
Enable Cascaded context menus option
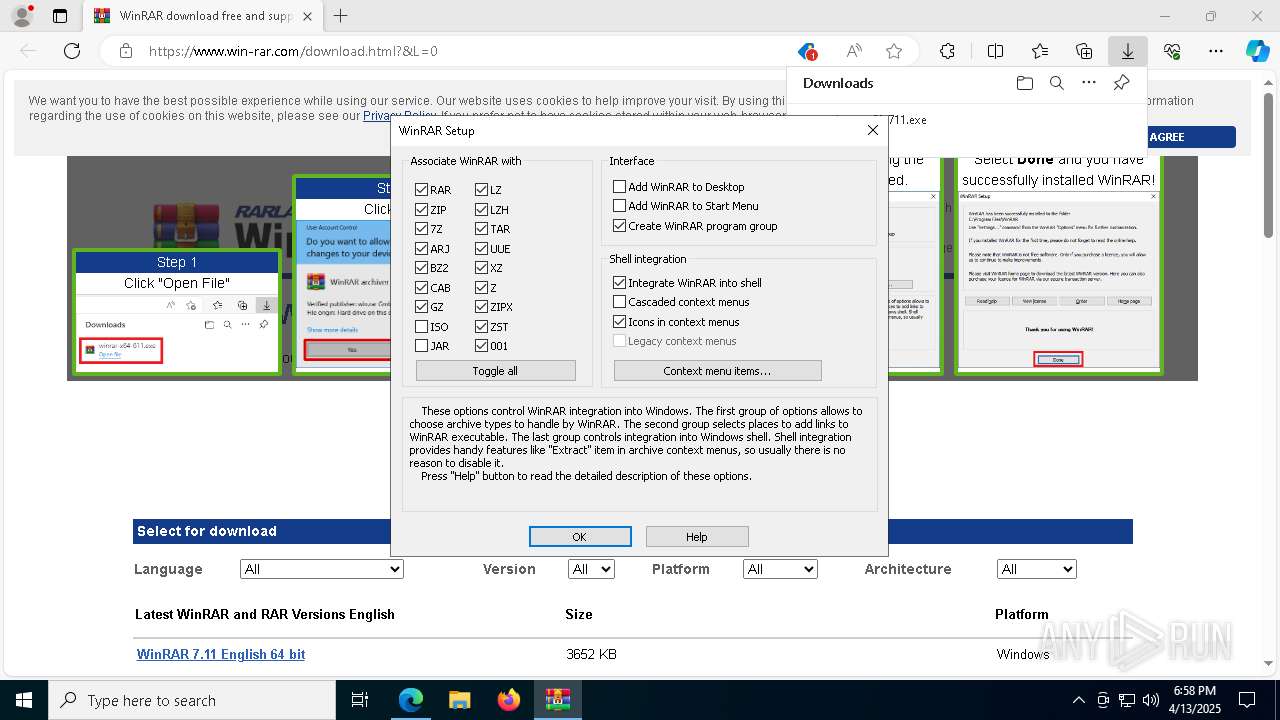tap(619, 302)
